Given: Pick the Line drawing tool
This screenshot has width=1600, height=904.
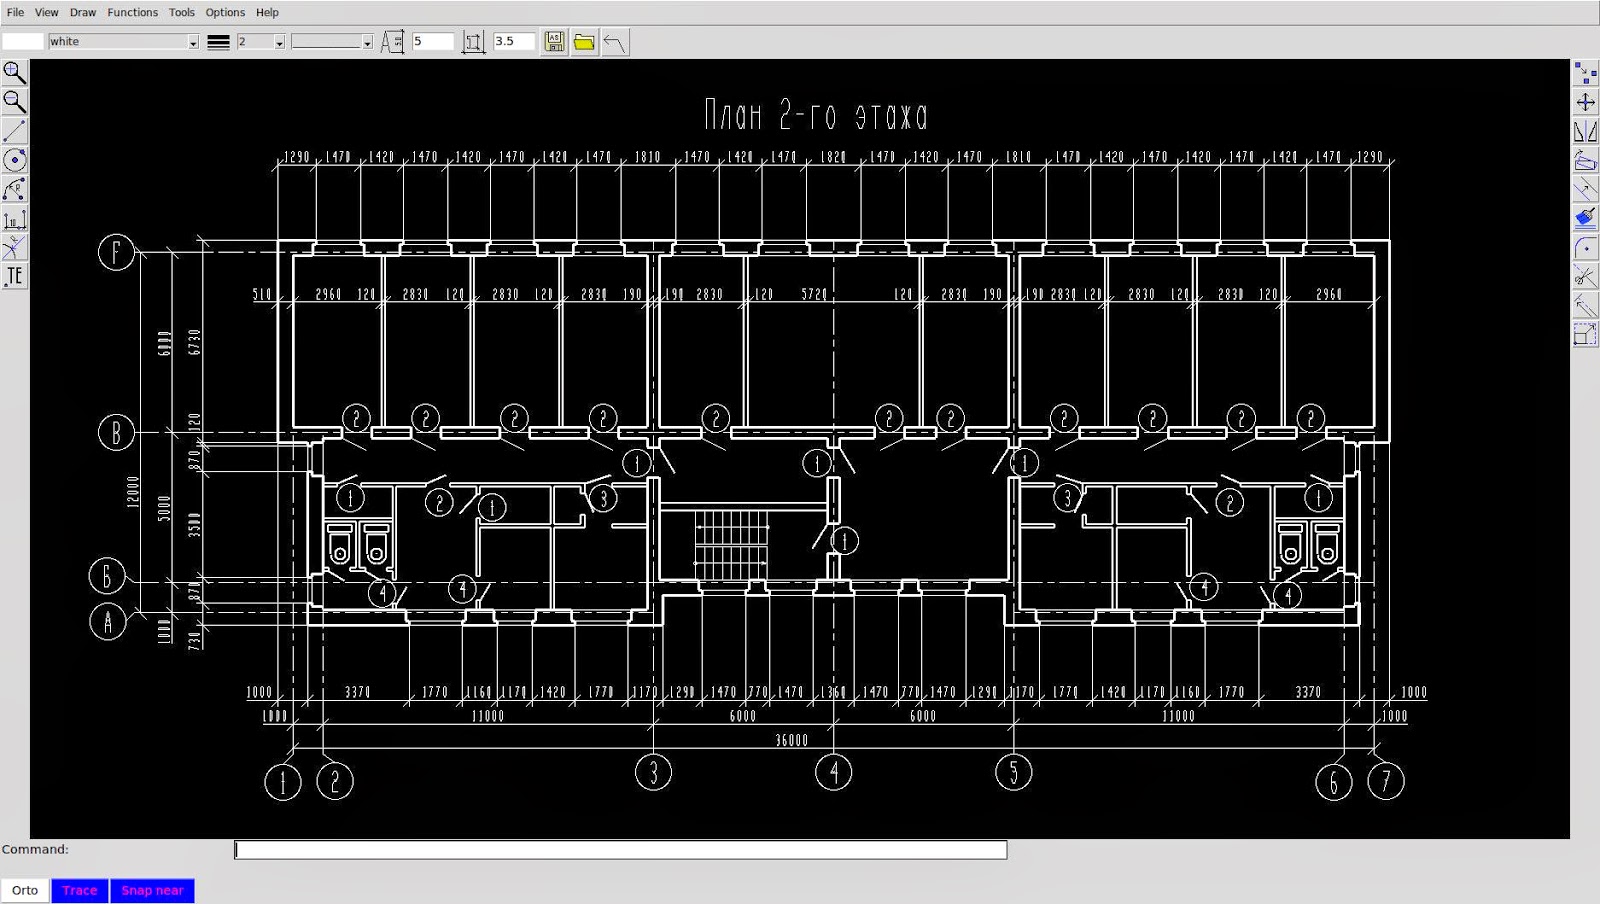Looking at the screenshot, I should pyautogui.click(x=15, y=131).
